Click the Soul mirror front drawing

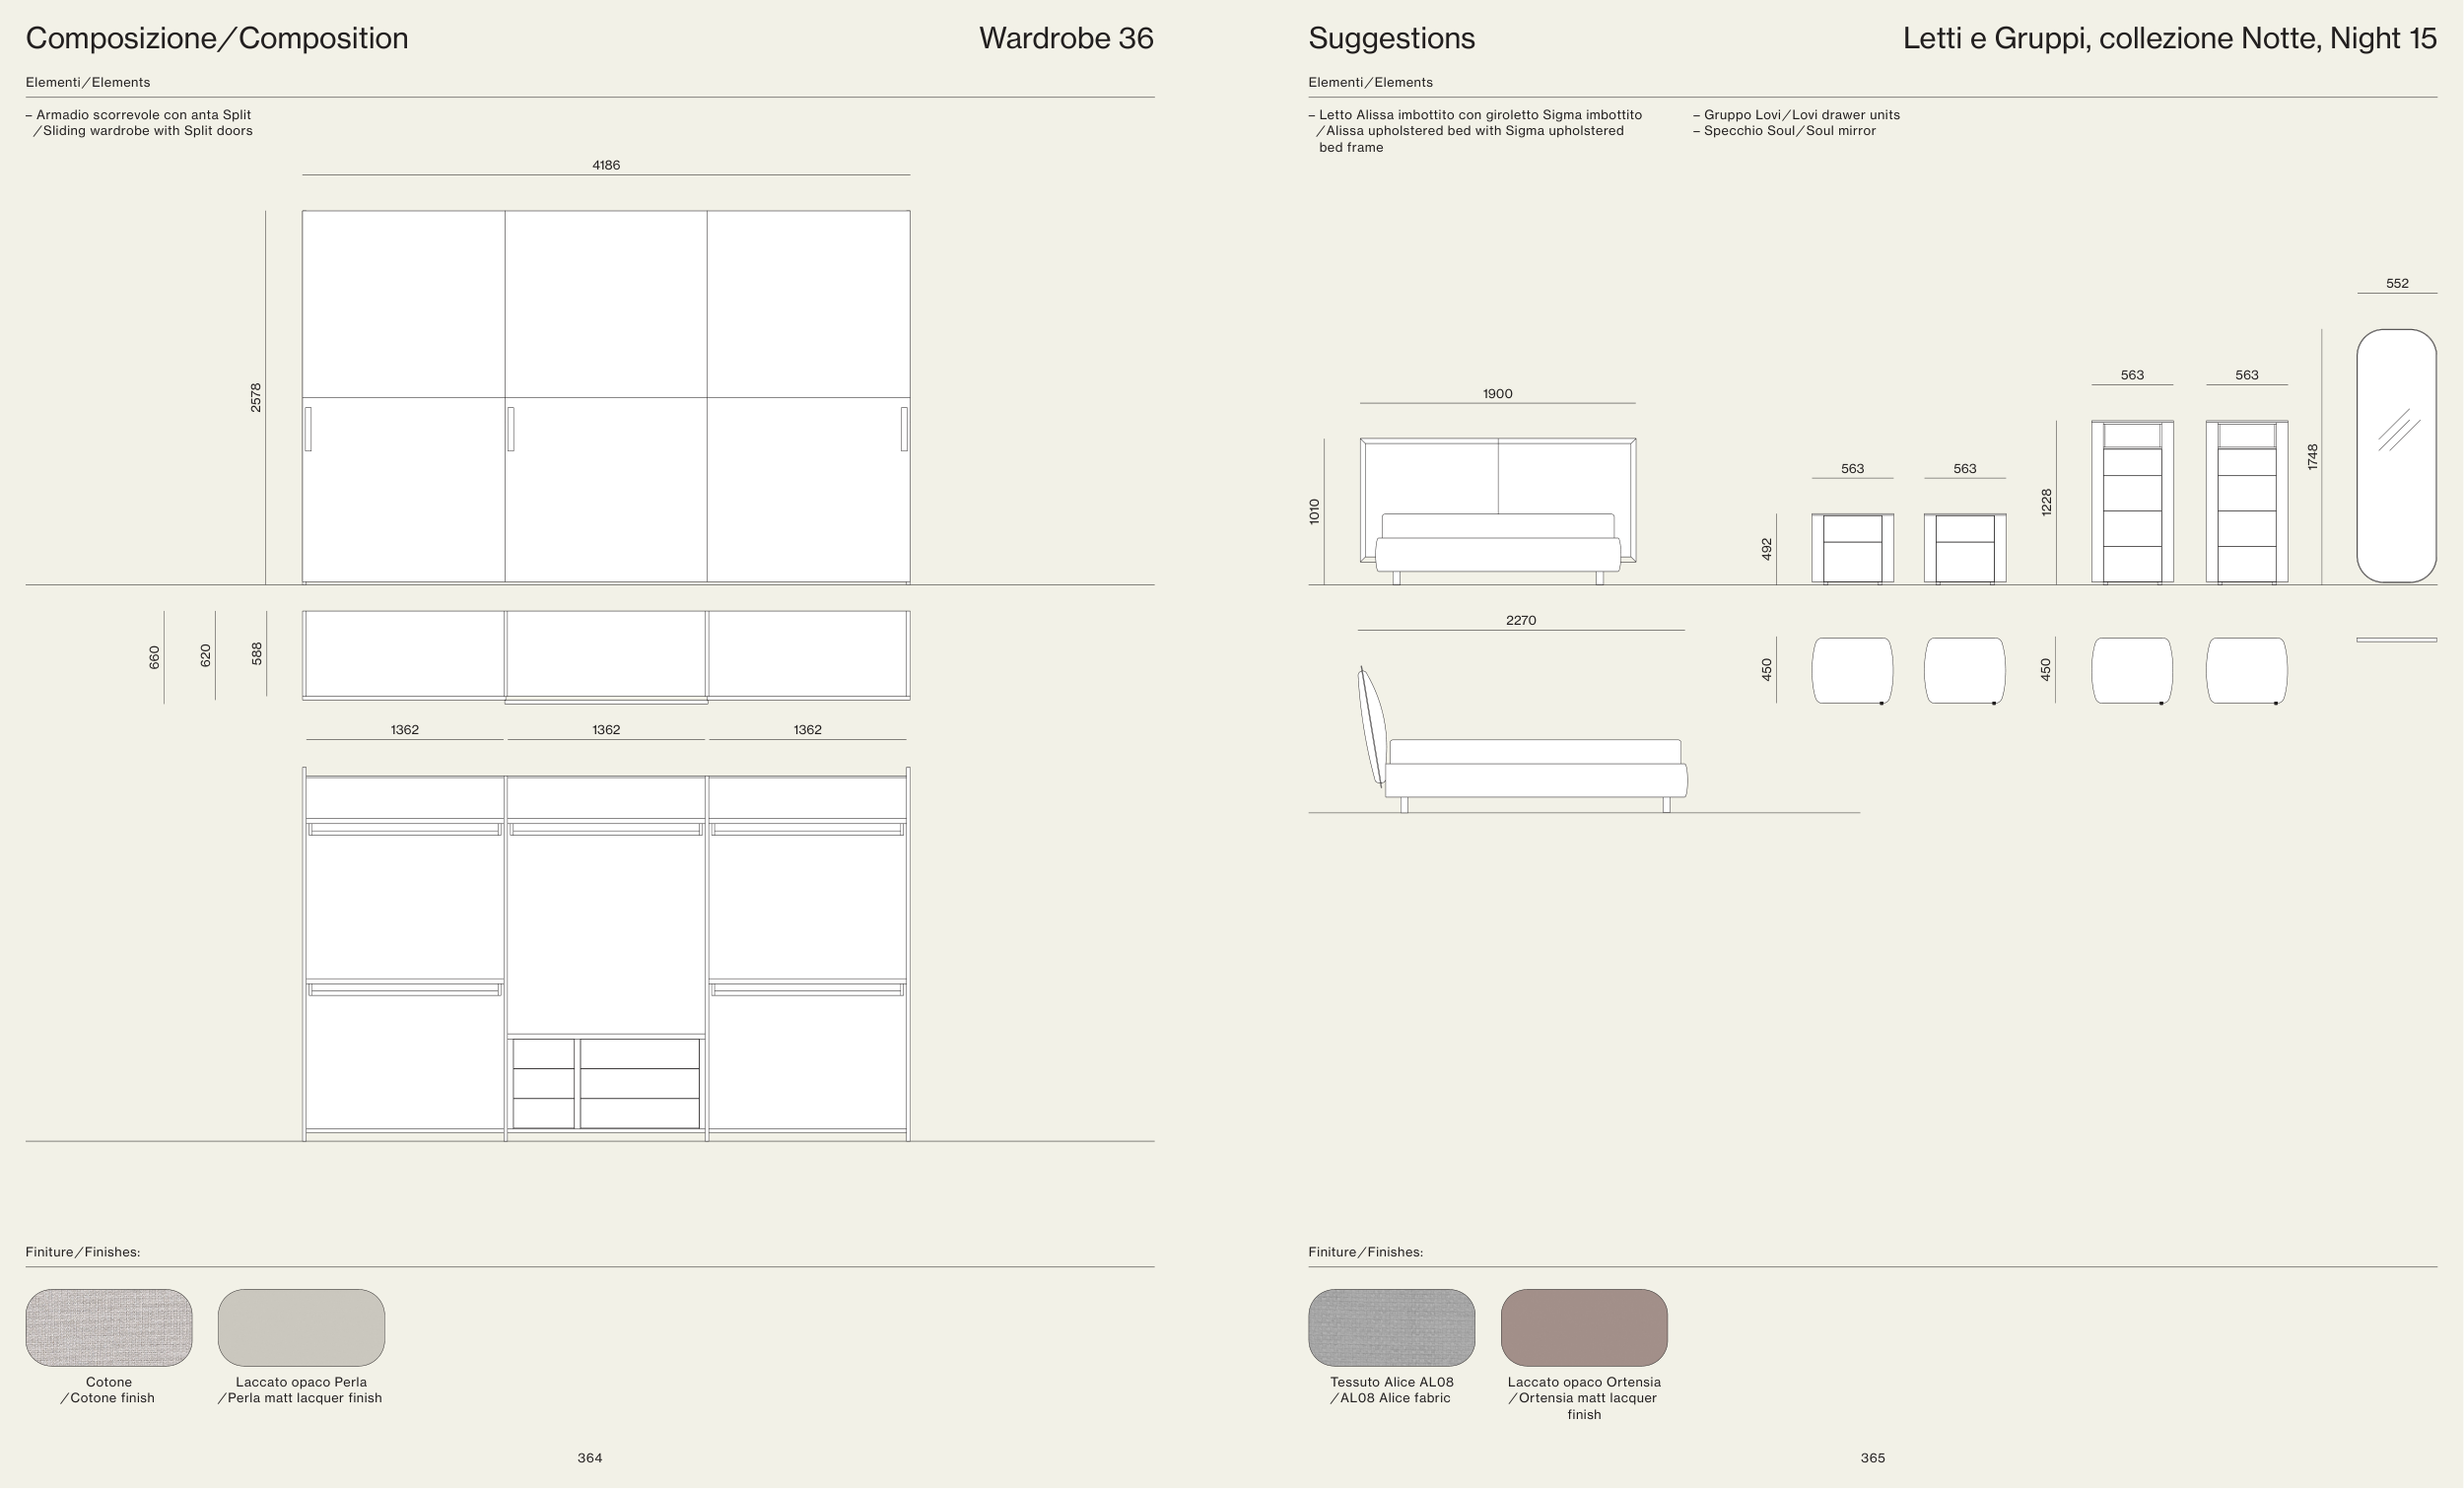(2396, 455)
